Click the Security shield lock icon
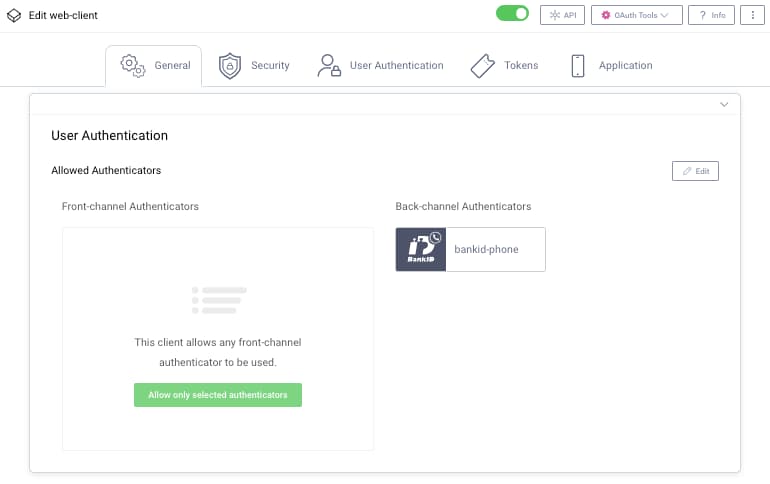Viewport: 770px width, 484px height. pos(230,66)
